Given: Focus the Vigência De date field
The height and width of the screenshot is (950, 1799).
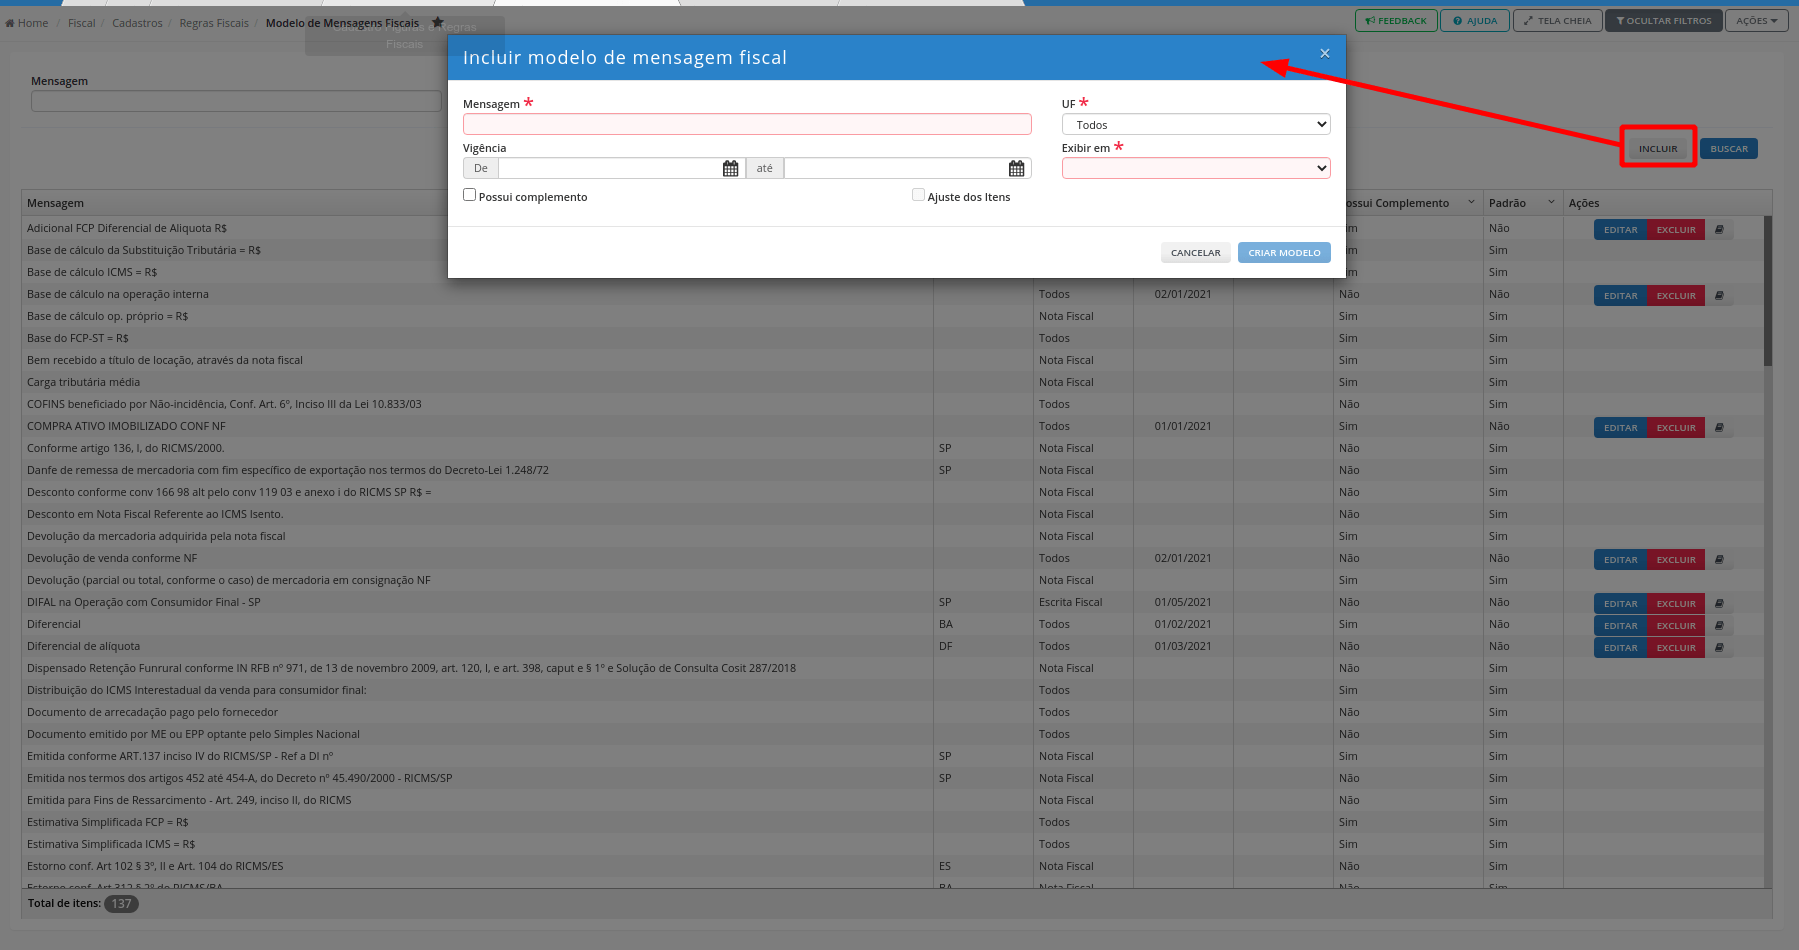Looking at the screenshot, I should tap(610, 168).
